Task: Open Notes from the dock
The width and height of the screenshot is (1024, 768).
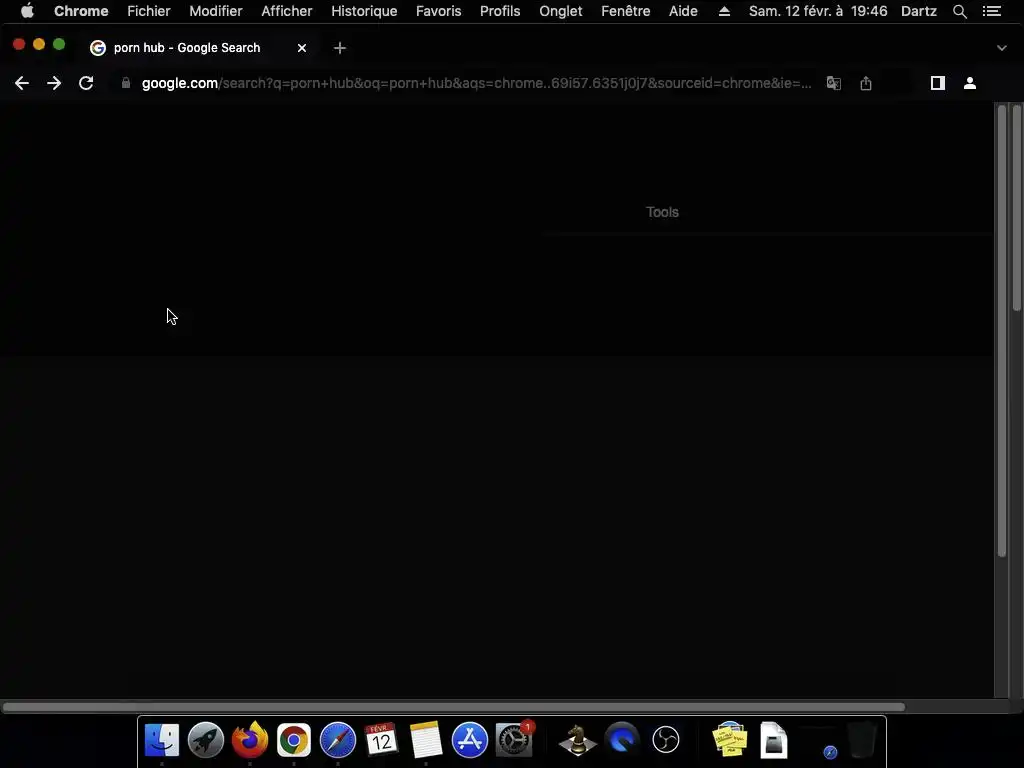Action: click(426, 741)
